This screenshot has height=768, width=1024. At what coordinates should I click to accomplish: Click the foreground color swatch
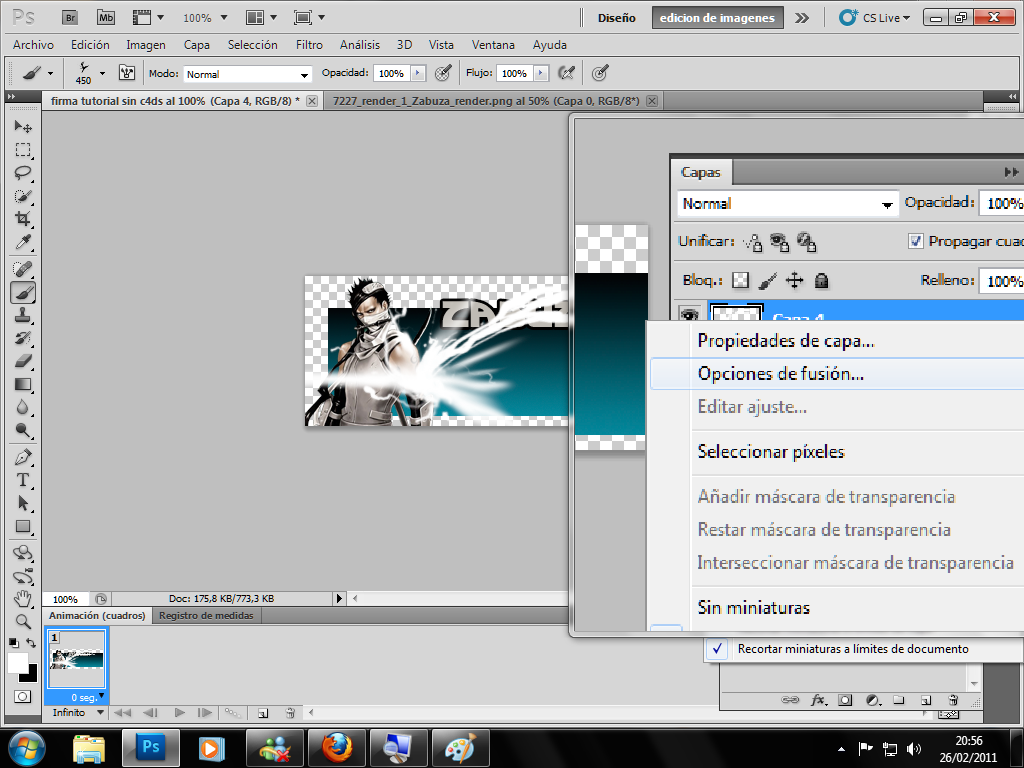point(16,662)
